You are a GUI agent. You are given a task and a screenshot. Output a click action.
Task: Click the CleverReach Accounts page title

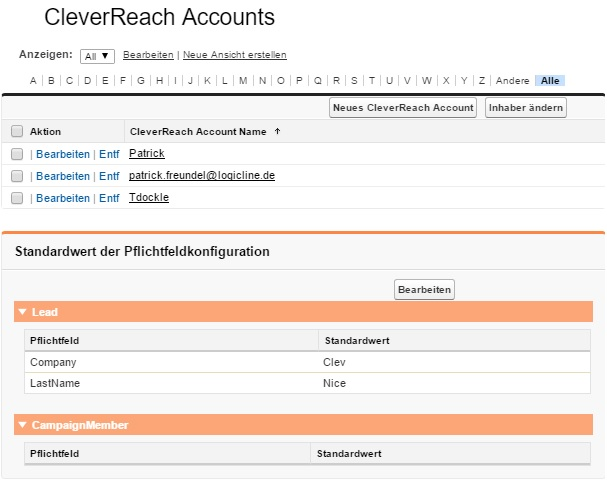(x=159, y=17)
